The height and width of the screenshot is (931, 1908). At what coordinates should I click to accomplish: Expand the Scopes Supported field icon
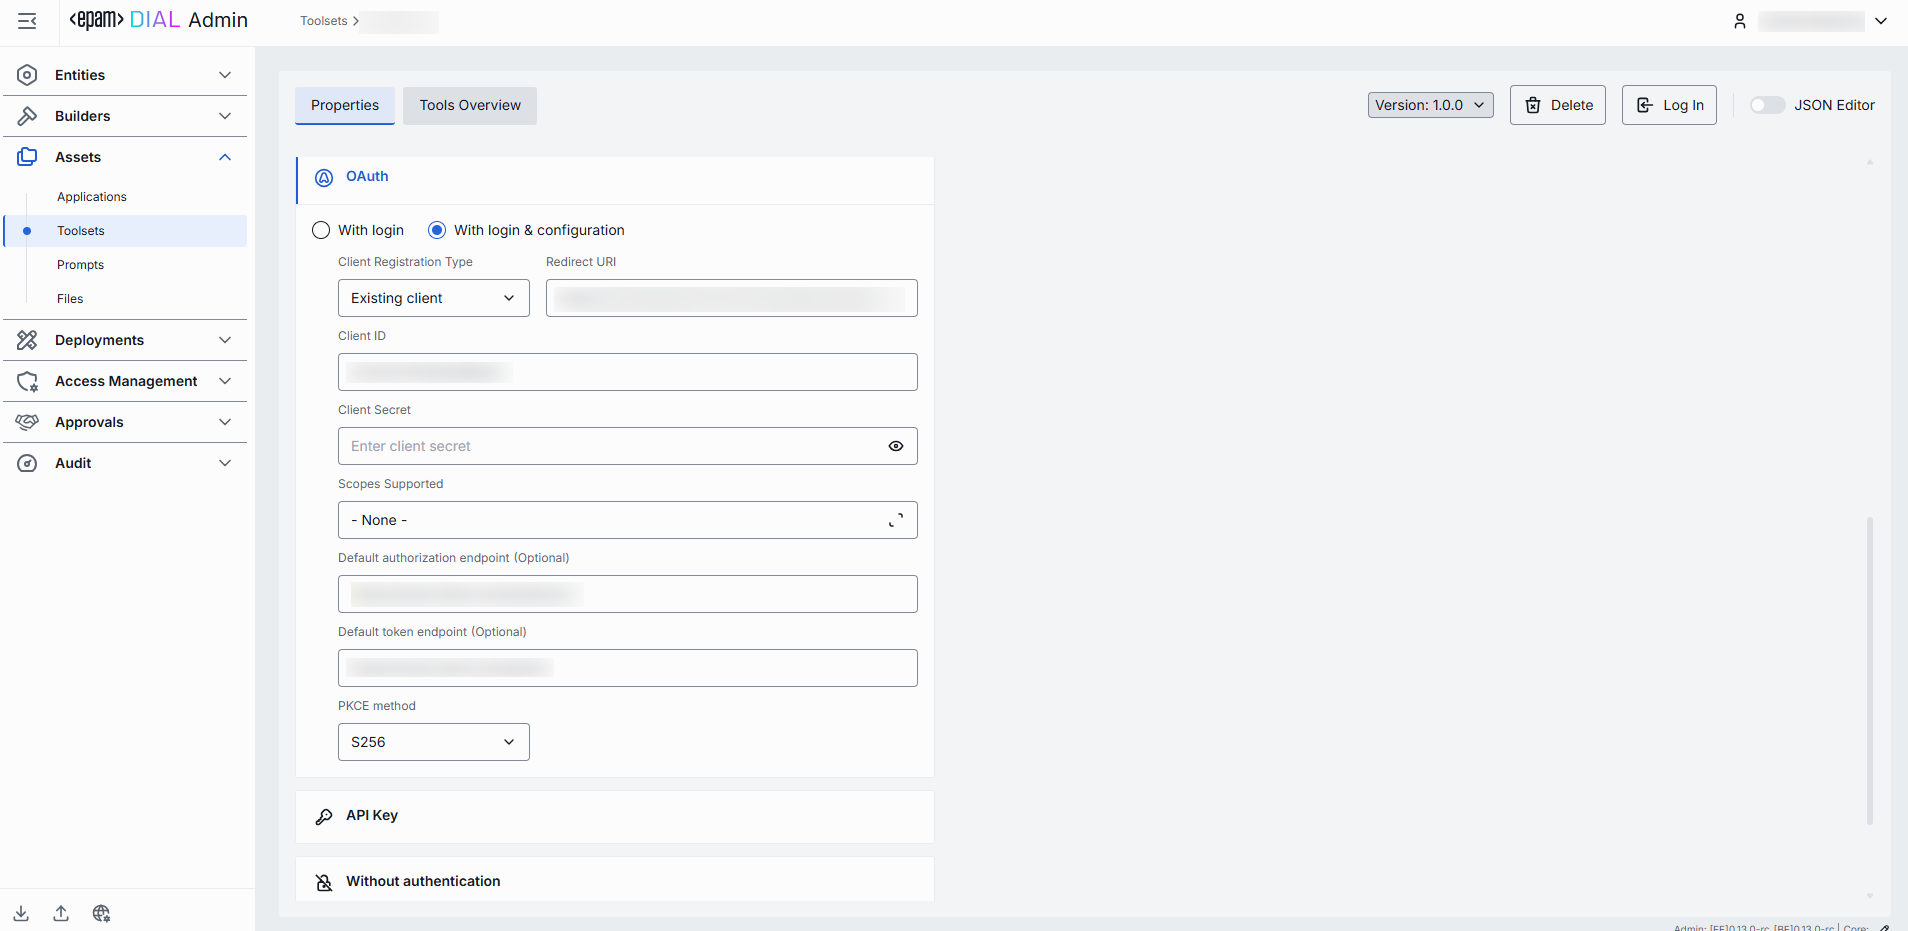coord(896,520)
